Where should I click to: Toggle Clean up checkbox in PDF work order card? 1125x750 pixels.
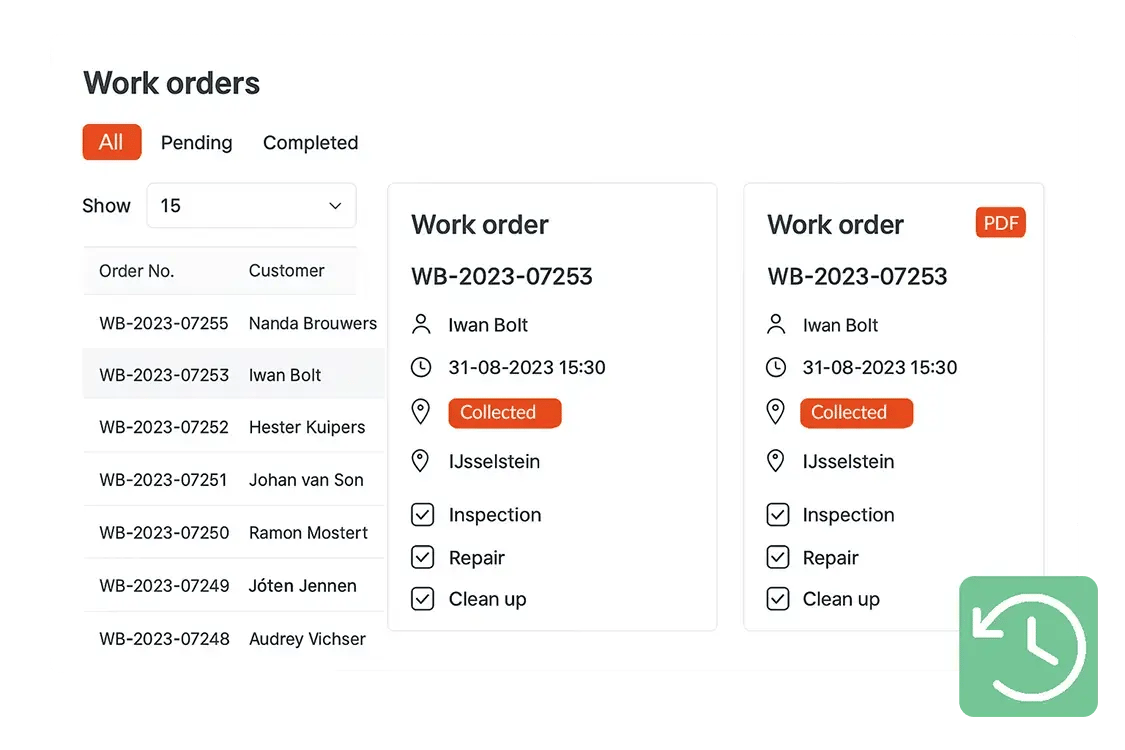pos(777,599)
